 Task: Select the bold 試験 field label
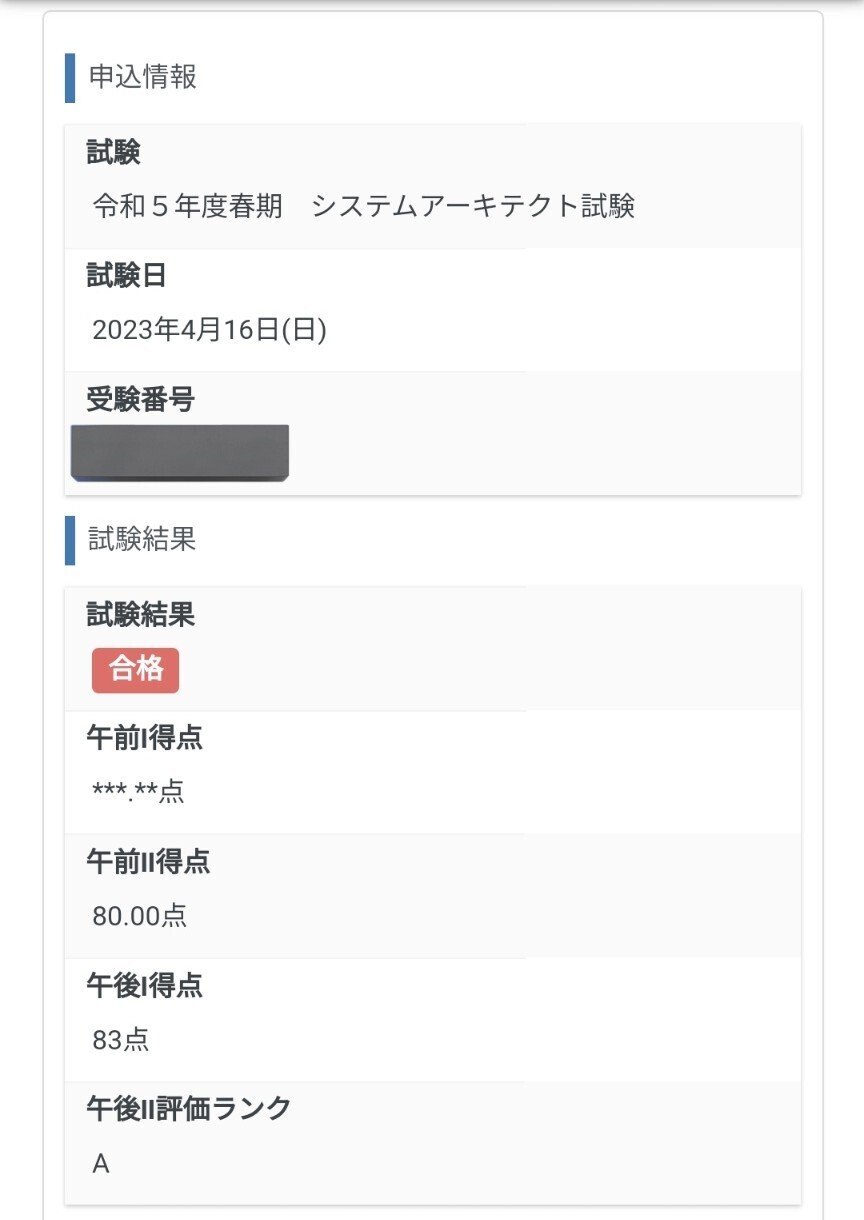[x=113, y=153]
